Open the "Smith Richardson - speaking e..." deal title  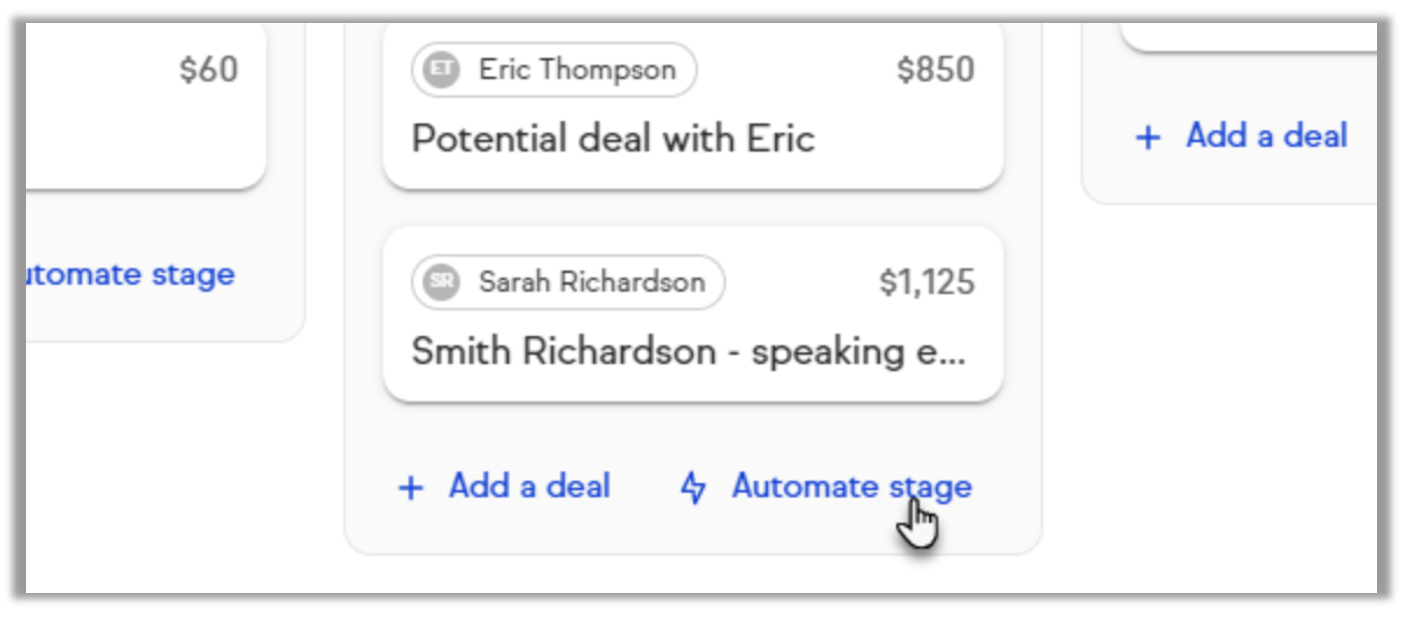[689, 351]
